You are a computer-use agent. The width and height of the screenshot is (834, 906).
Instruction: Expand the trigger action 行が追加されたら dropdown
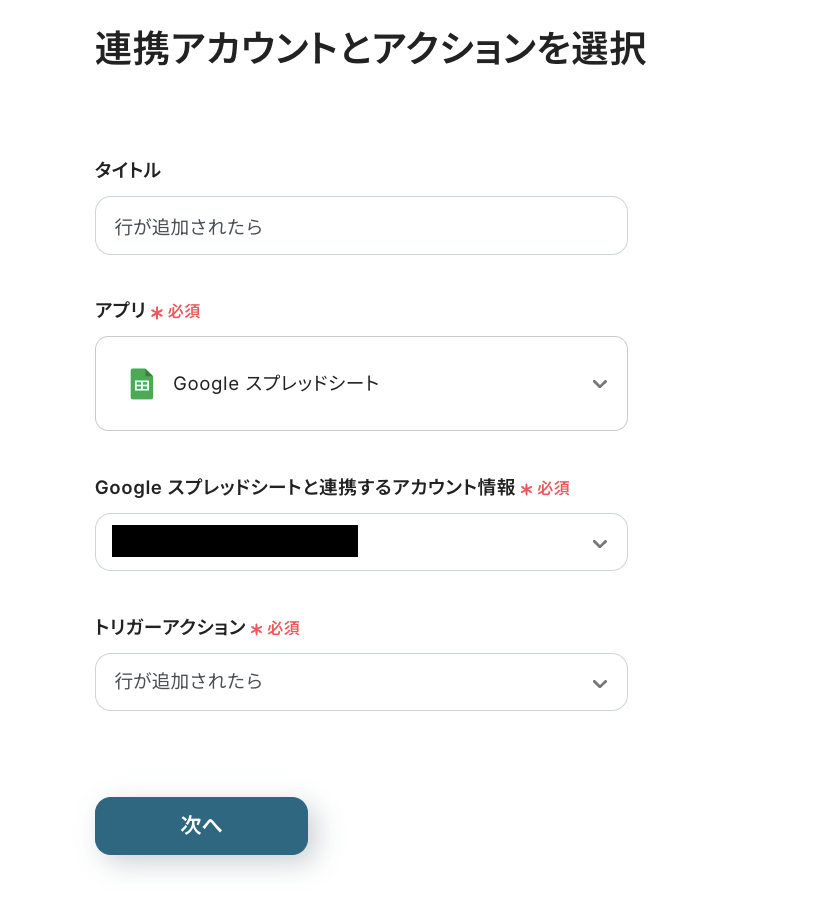(x=360, y=682)
